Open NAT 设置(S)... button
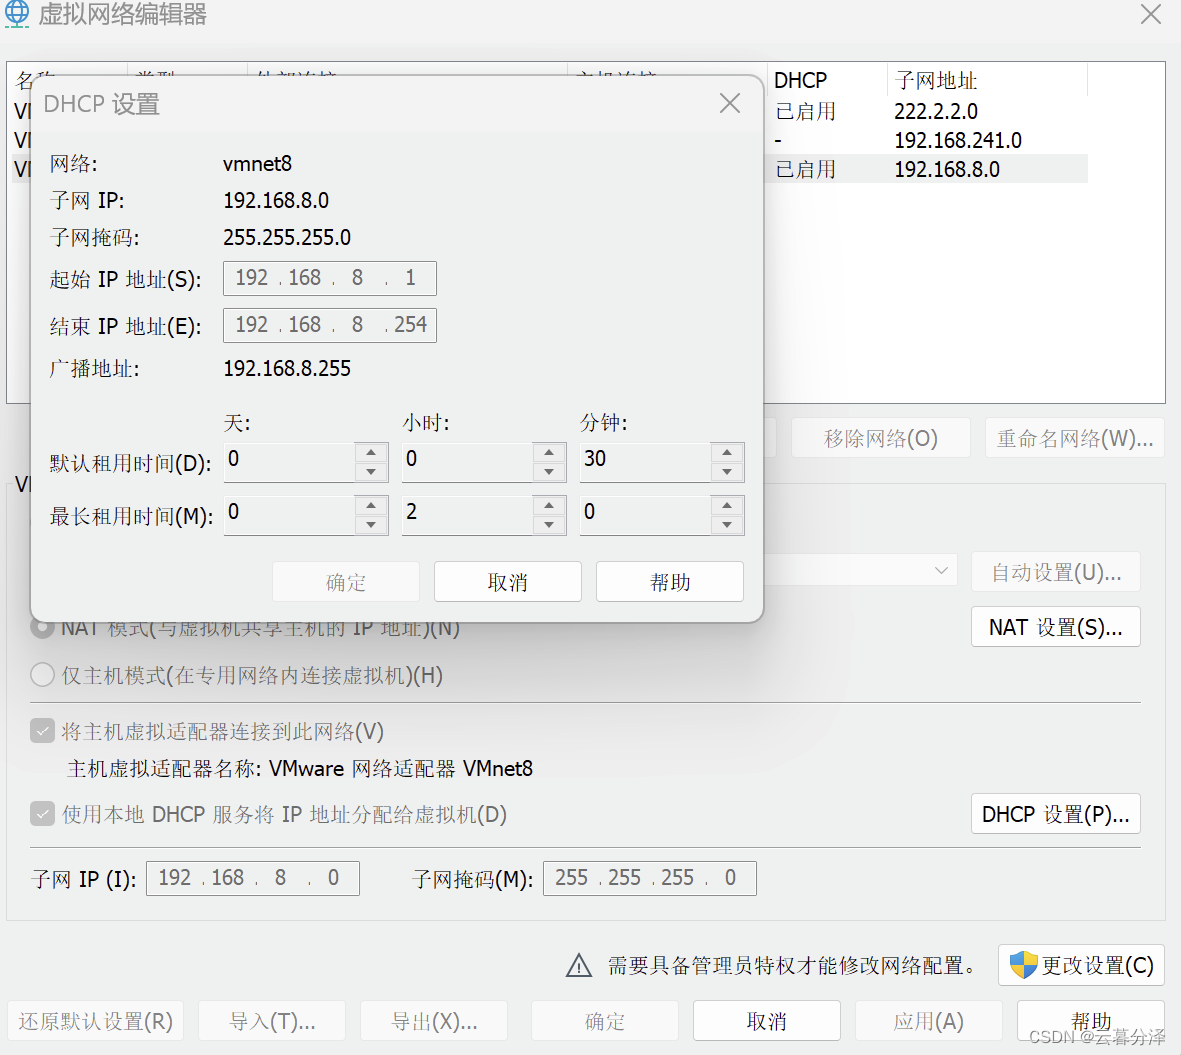The width and height of the screenshot is (1181, 1055). tap(1055, 627)
